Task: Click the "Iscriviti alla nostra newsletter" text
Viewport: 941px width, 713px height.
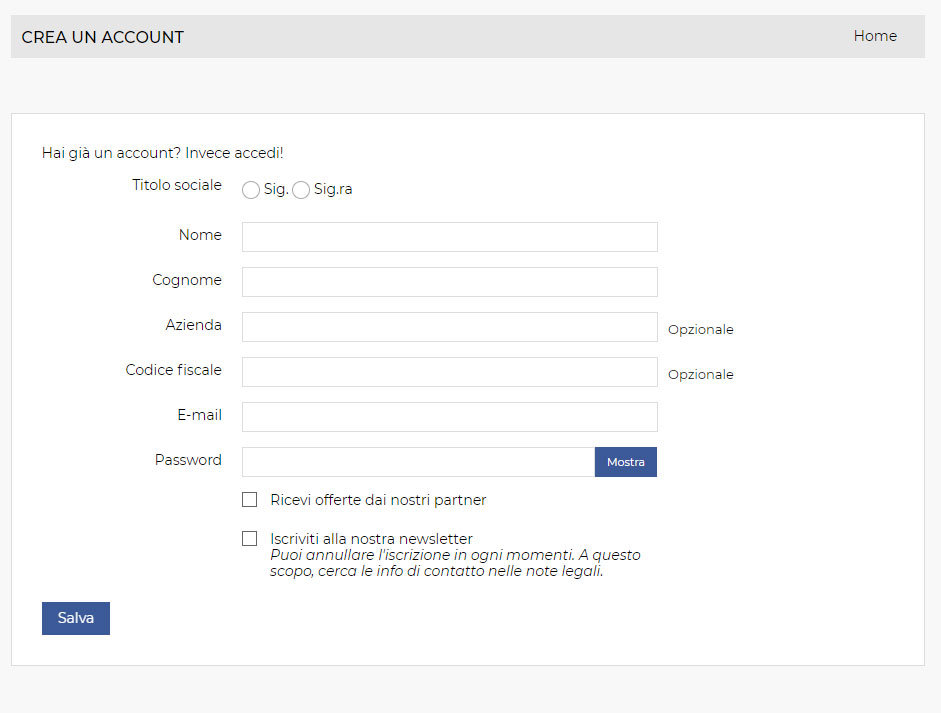Action: click(371, 539)
